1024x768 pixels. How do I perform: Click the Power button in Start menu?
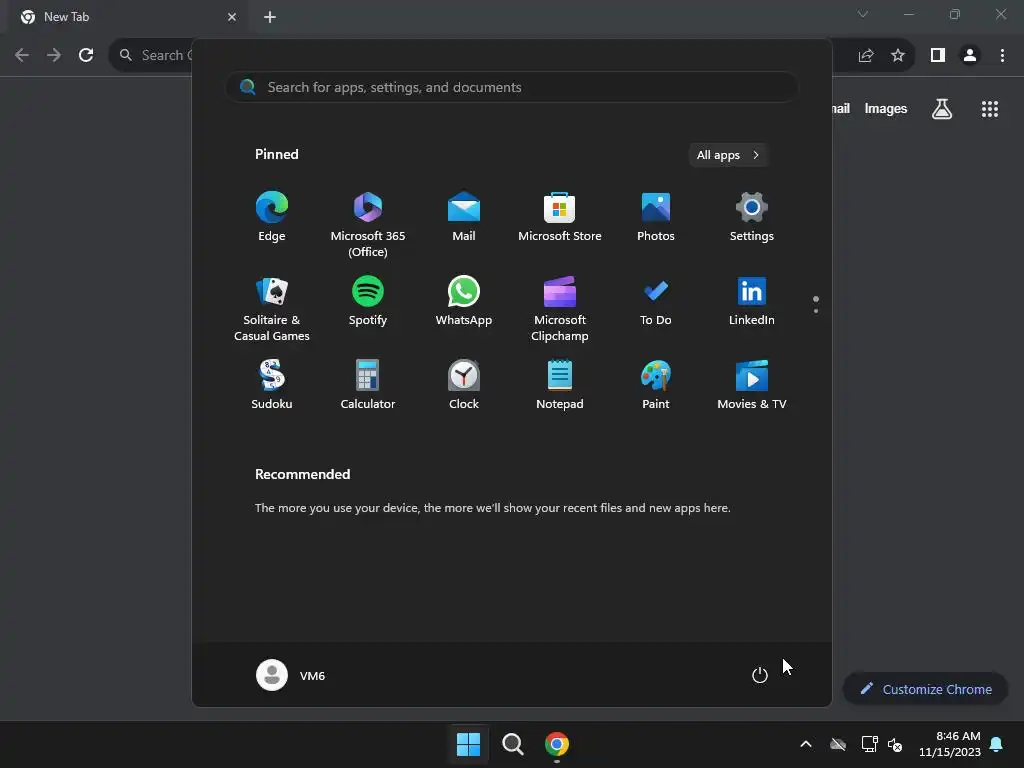tap(760, 675)
